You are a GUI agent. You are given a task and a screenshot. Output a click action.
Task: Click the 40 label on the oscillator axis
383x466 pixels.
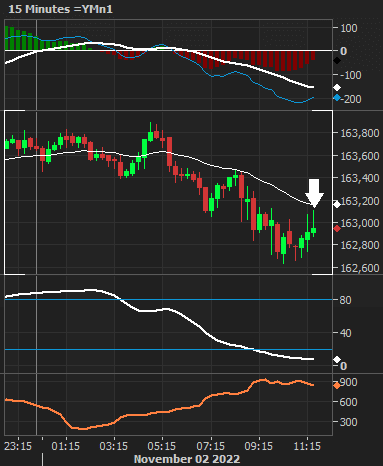pos(346,333)
